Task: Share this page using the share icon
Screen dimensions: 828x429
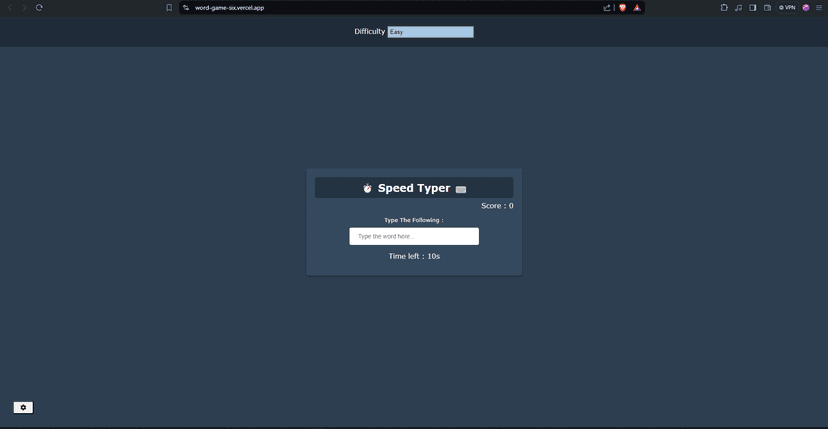Action: [x=607, y=7]
